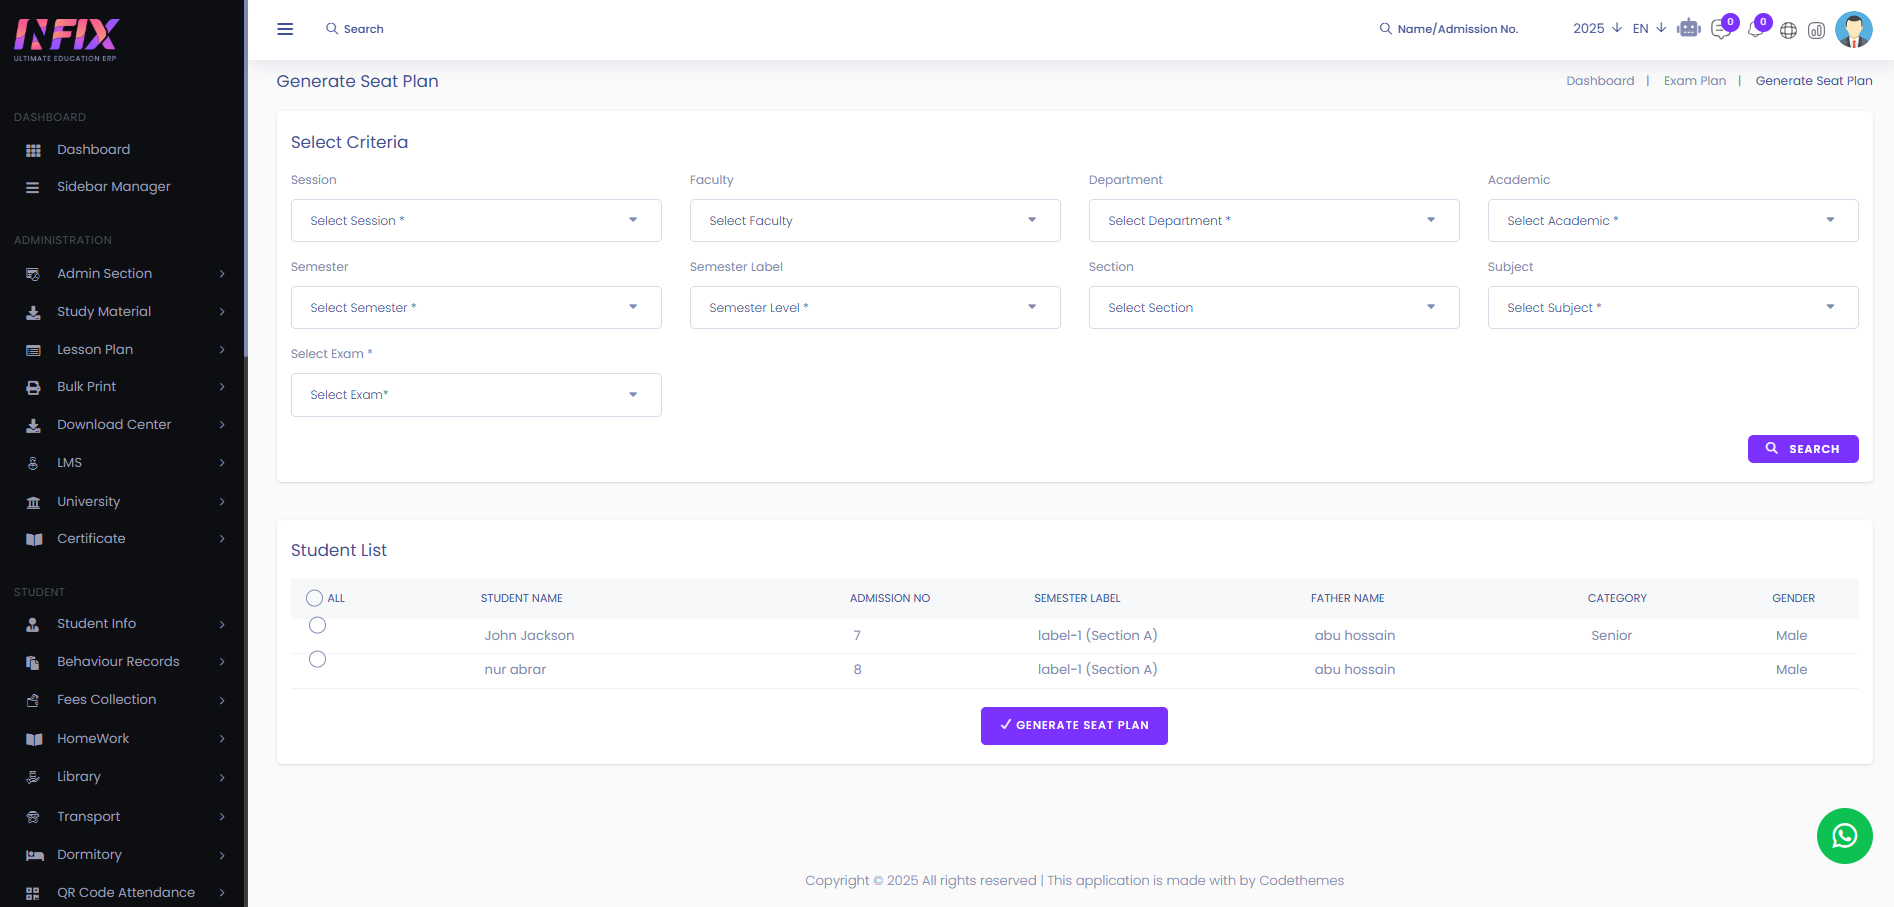Click the Admin Section icon
Screen dimensions: 1894x907
click(x=33, y=274)
